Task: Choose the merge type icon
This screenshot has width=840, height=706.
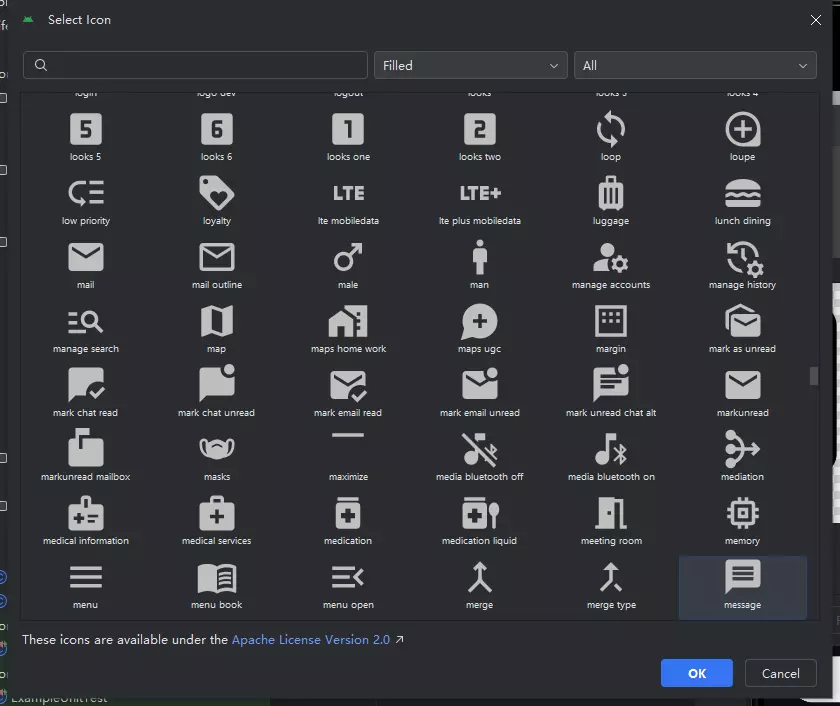Action: coord(610,578)
